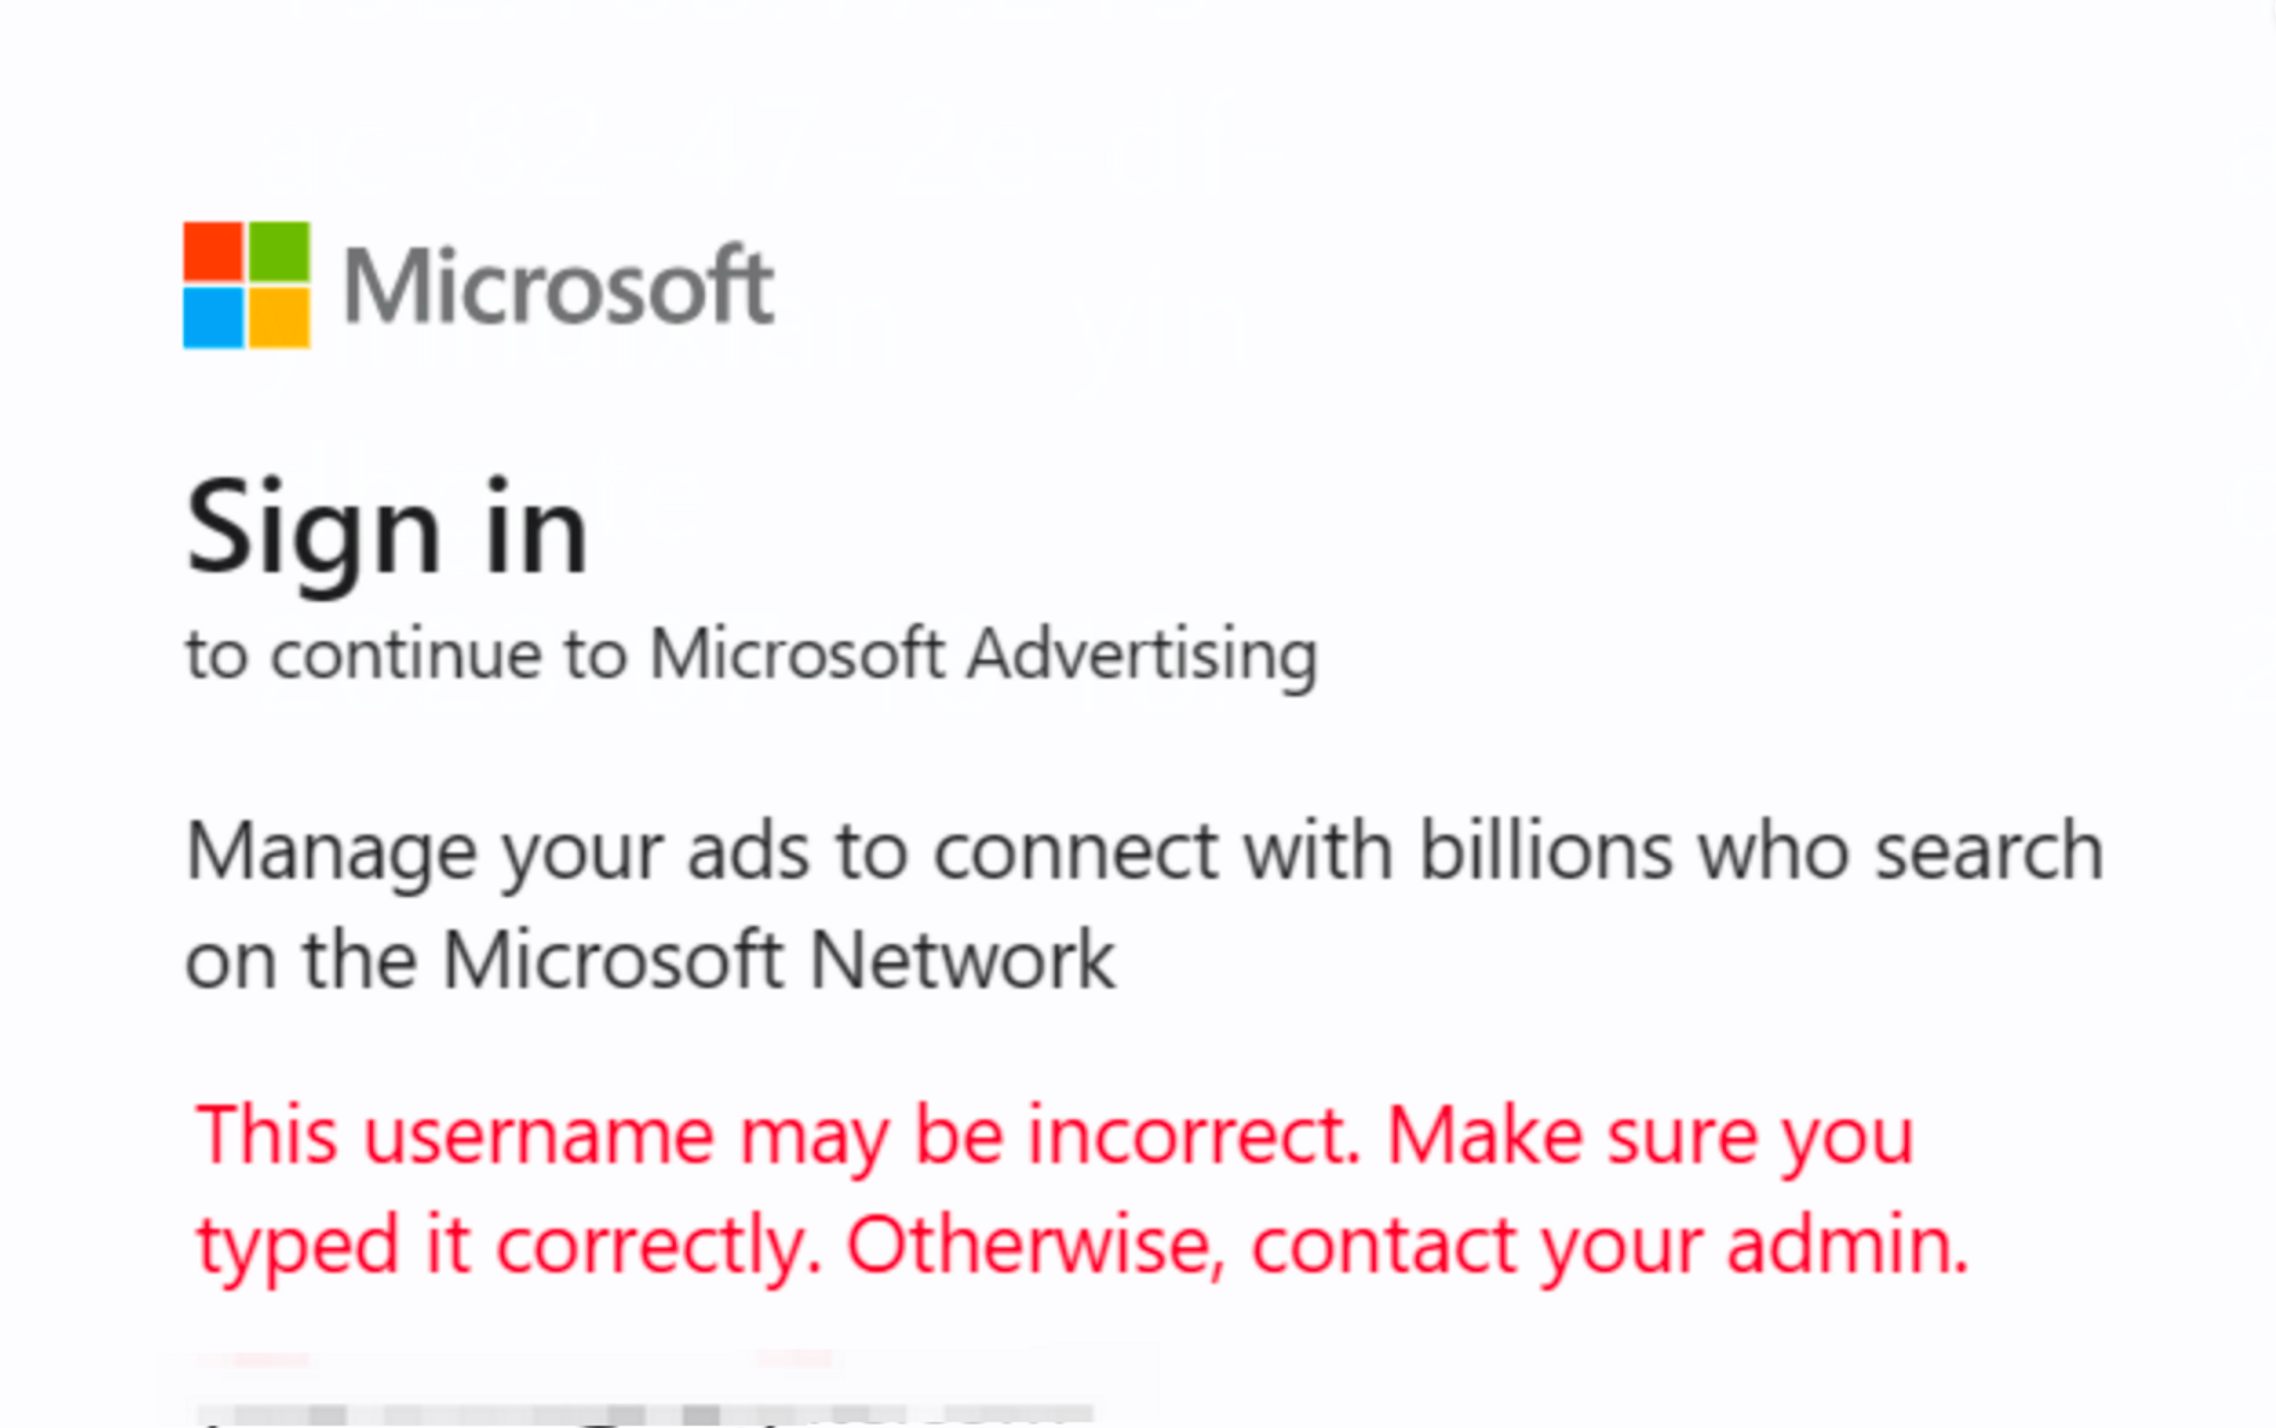Screen dimensions: 2276x1428
Task: Click the words "billions who search"
Action: click(x=1761, y=852)
